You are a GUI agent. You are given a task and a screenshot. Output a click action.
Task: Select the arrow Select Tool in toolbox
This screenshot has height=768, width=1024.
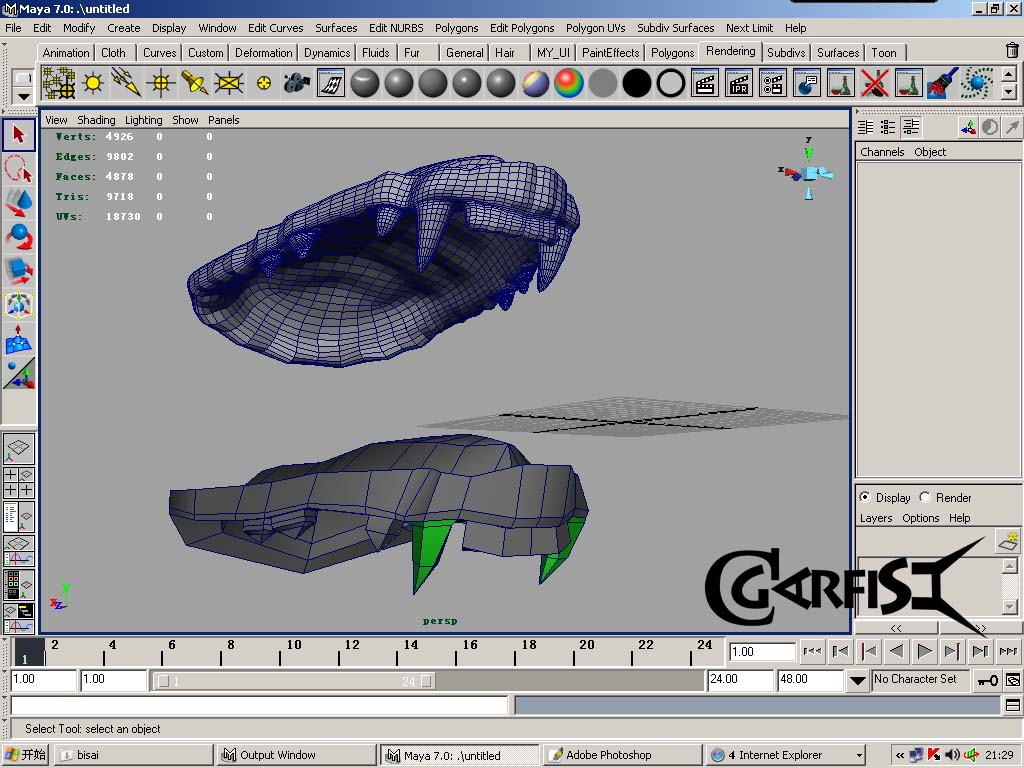coord(19,135)
